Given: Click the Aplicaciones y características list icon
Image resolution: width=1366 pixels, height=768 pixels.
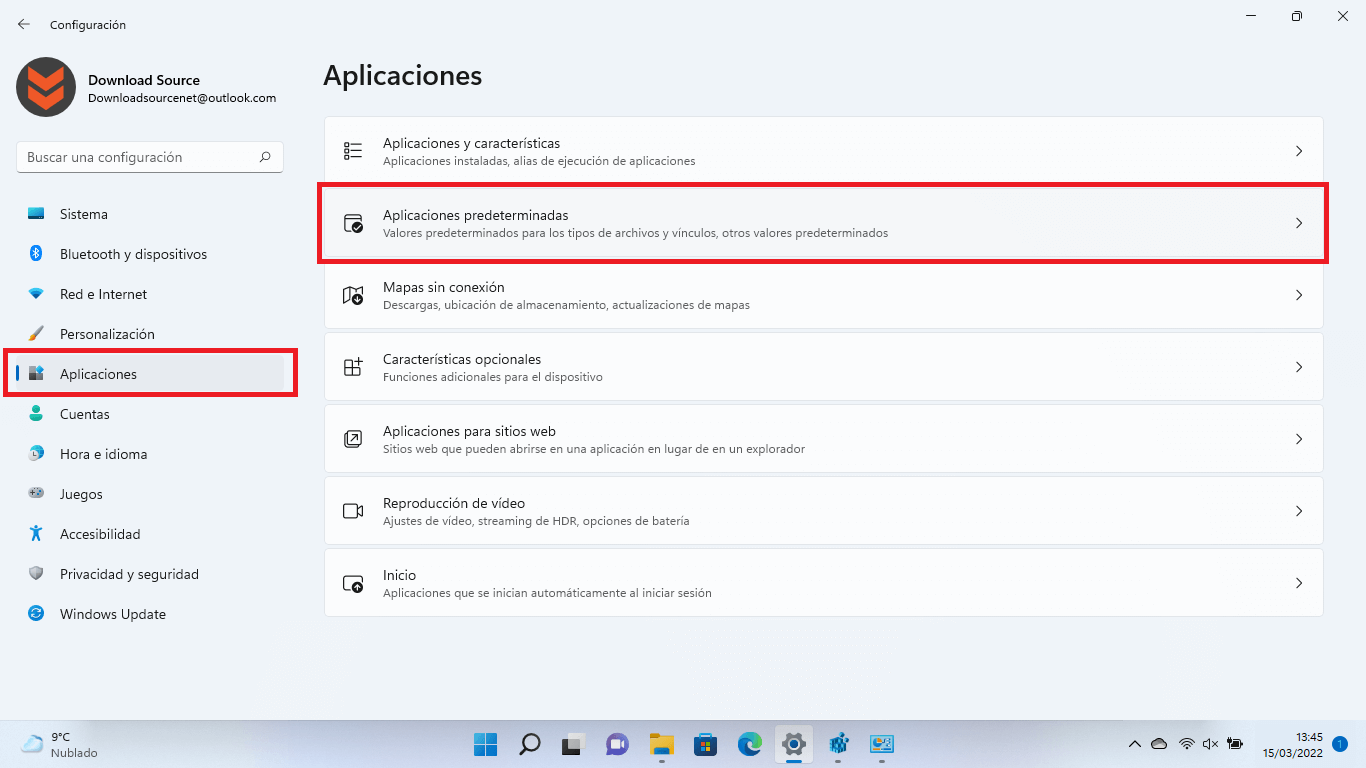Looking at the screenshot, I should point(353,151).
